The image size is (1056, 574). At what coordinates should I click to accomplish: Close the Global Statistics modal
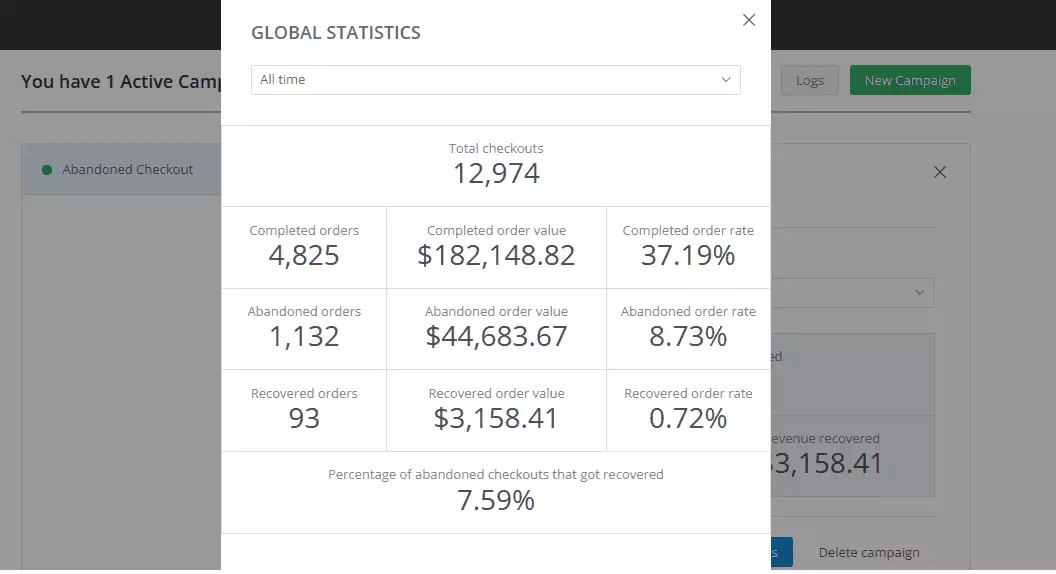click(x=749, y=20)
